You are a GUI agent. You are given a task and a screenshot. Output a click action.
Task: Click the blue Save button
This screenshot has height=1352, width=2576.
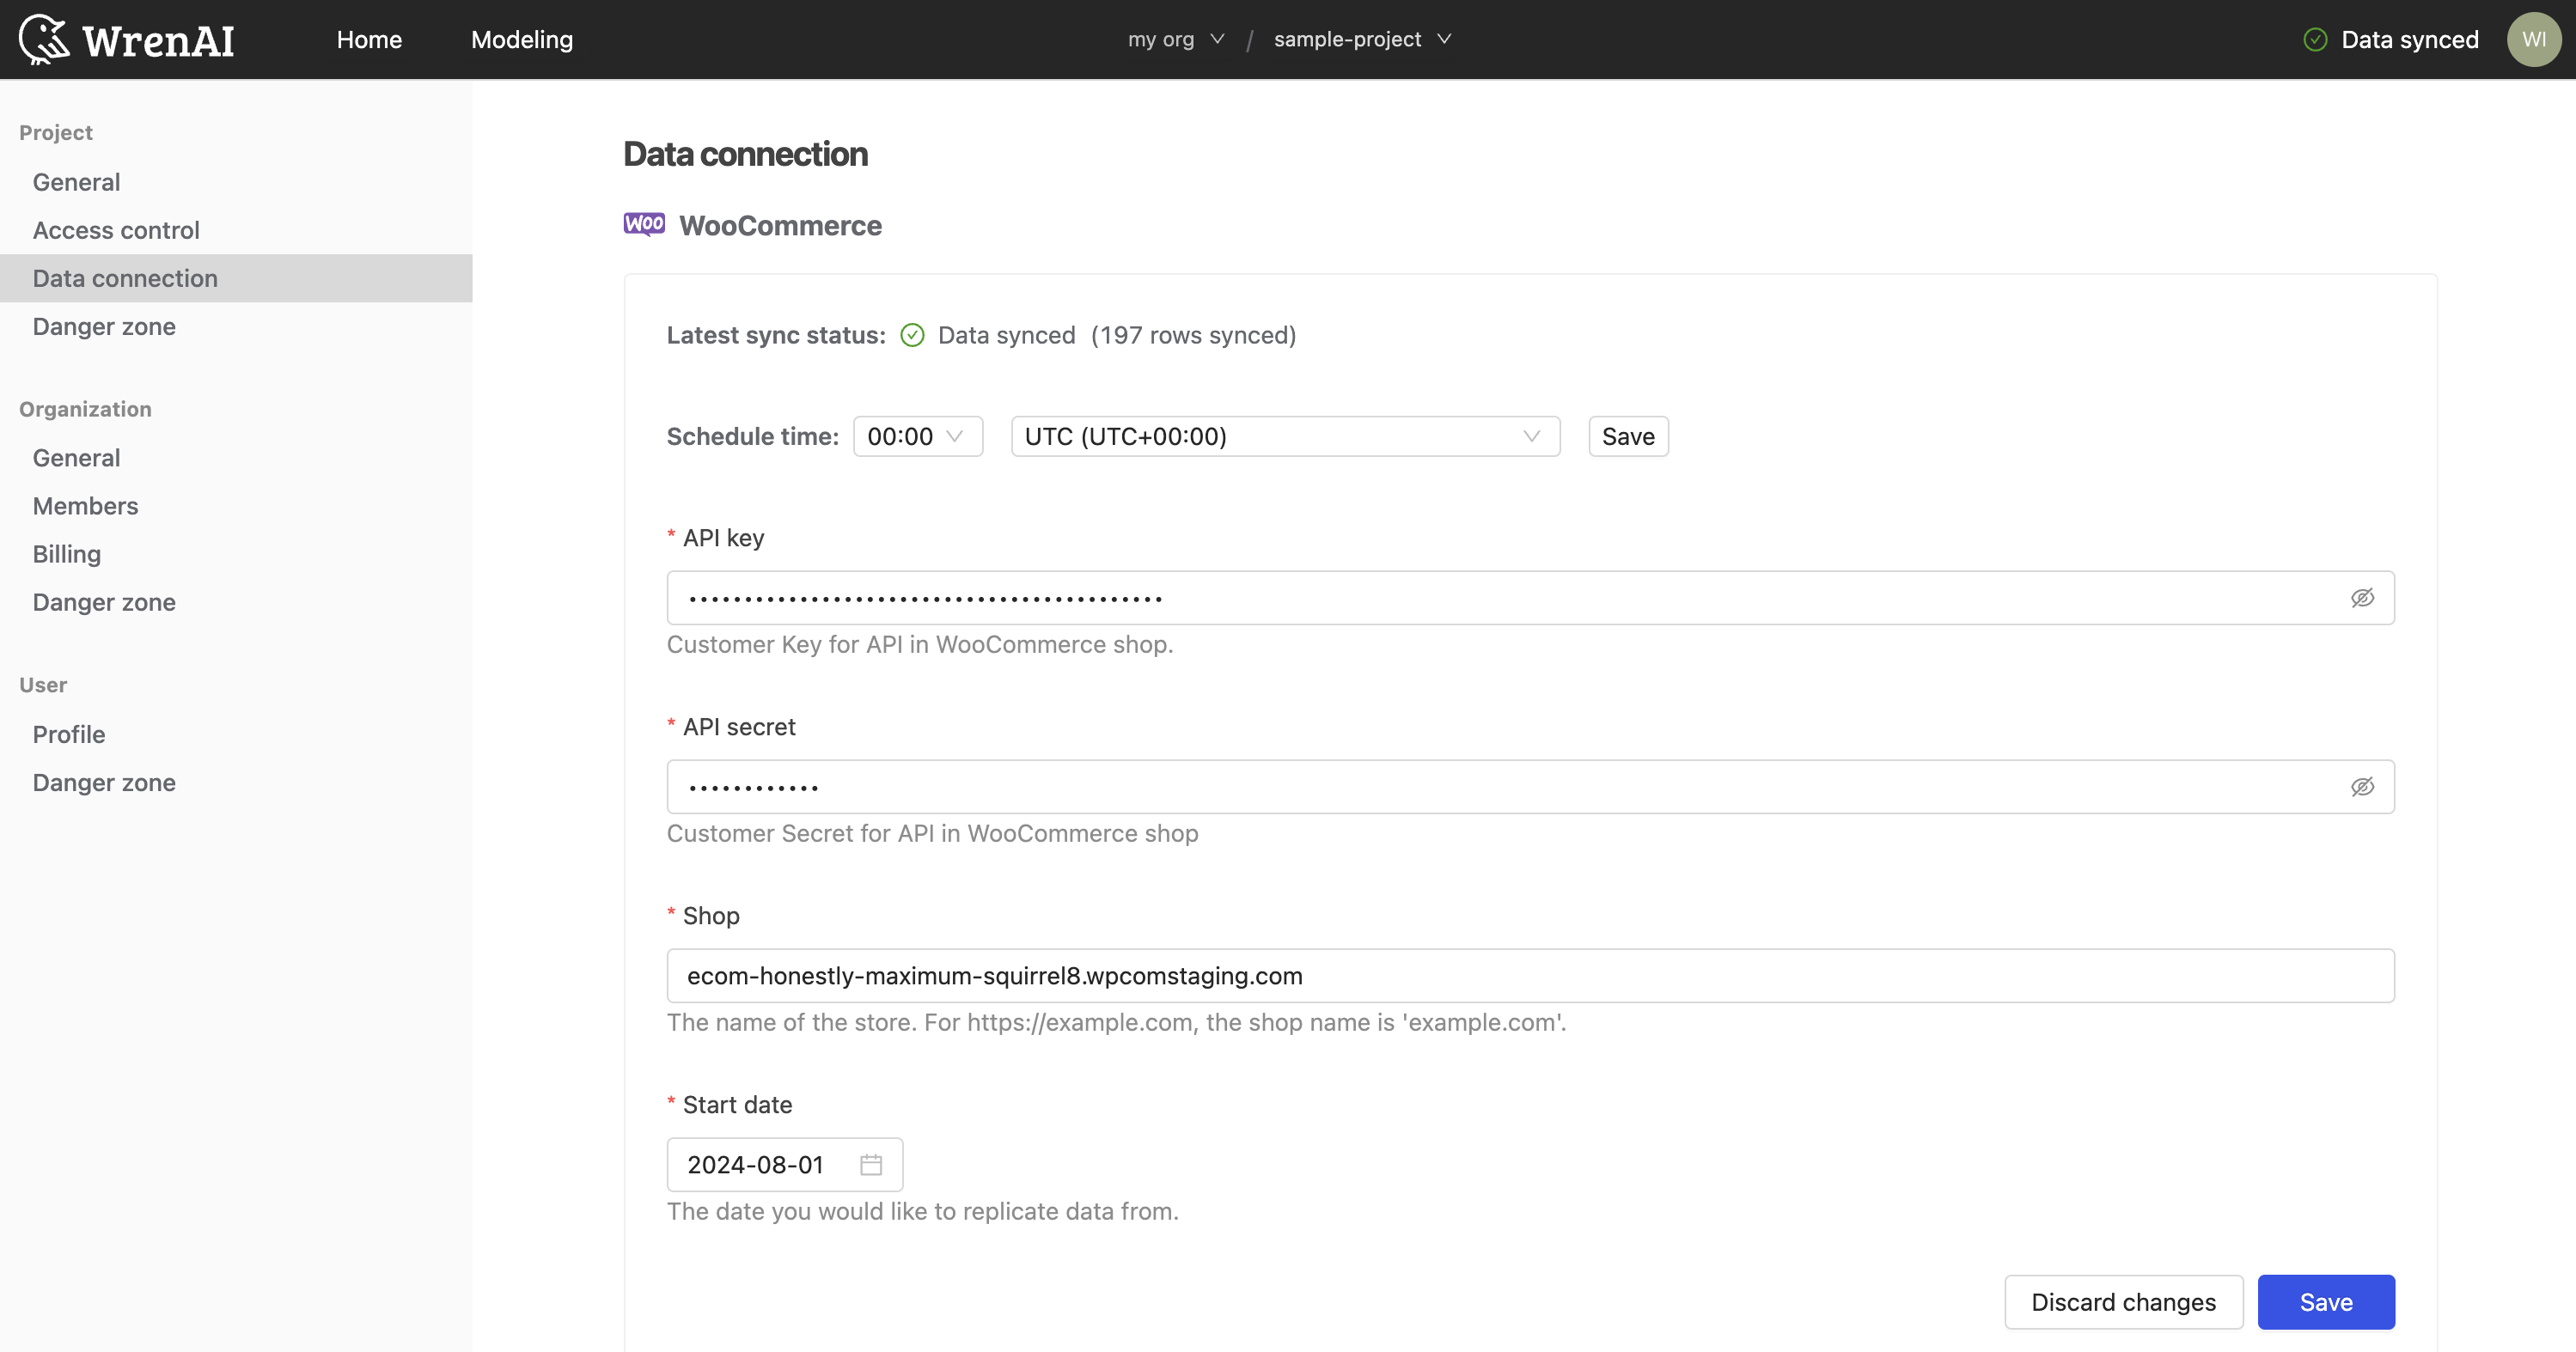(x=2326, y=1302)
